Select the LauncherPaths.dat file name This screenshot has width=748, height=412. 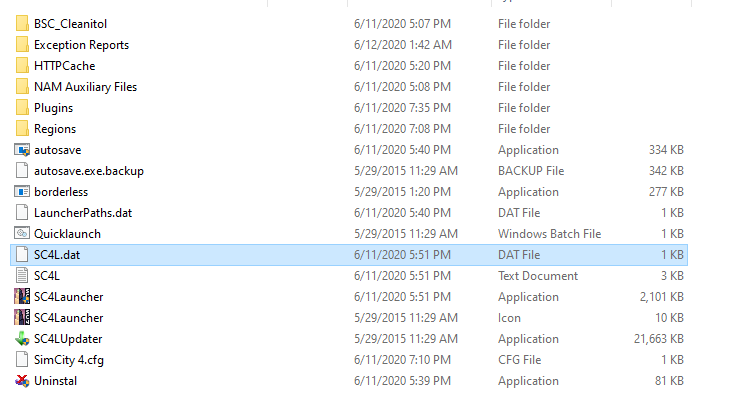coord(83,213)
